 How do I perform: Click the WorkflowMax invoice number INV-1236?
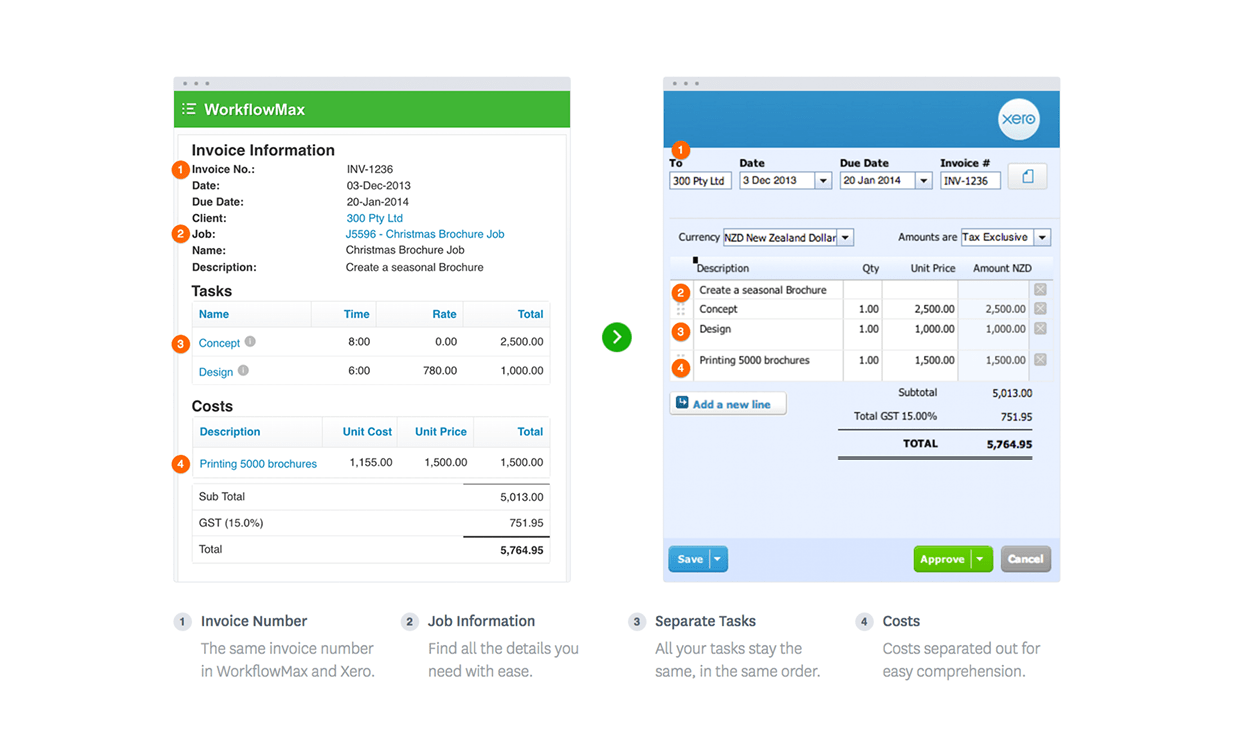(370, 169)
